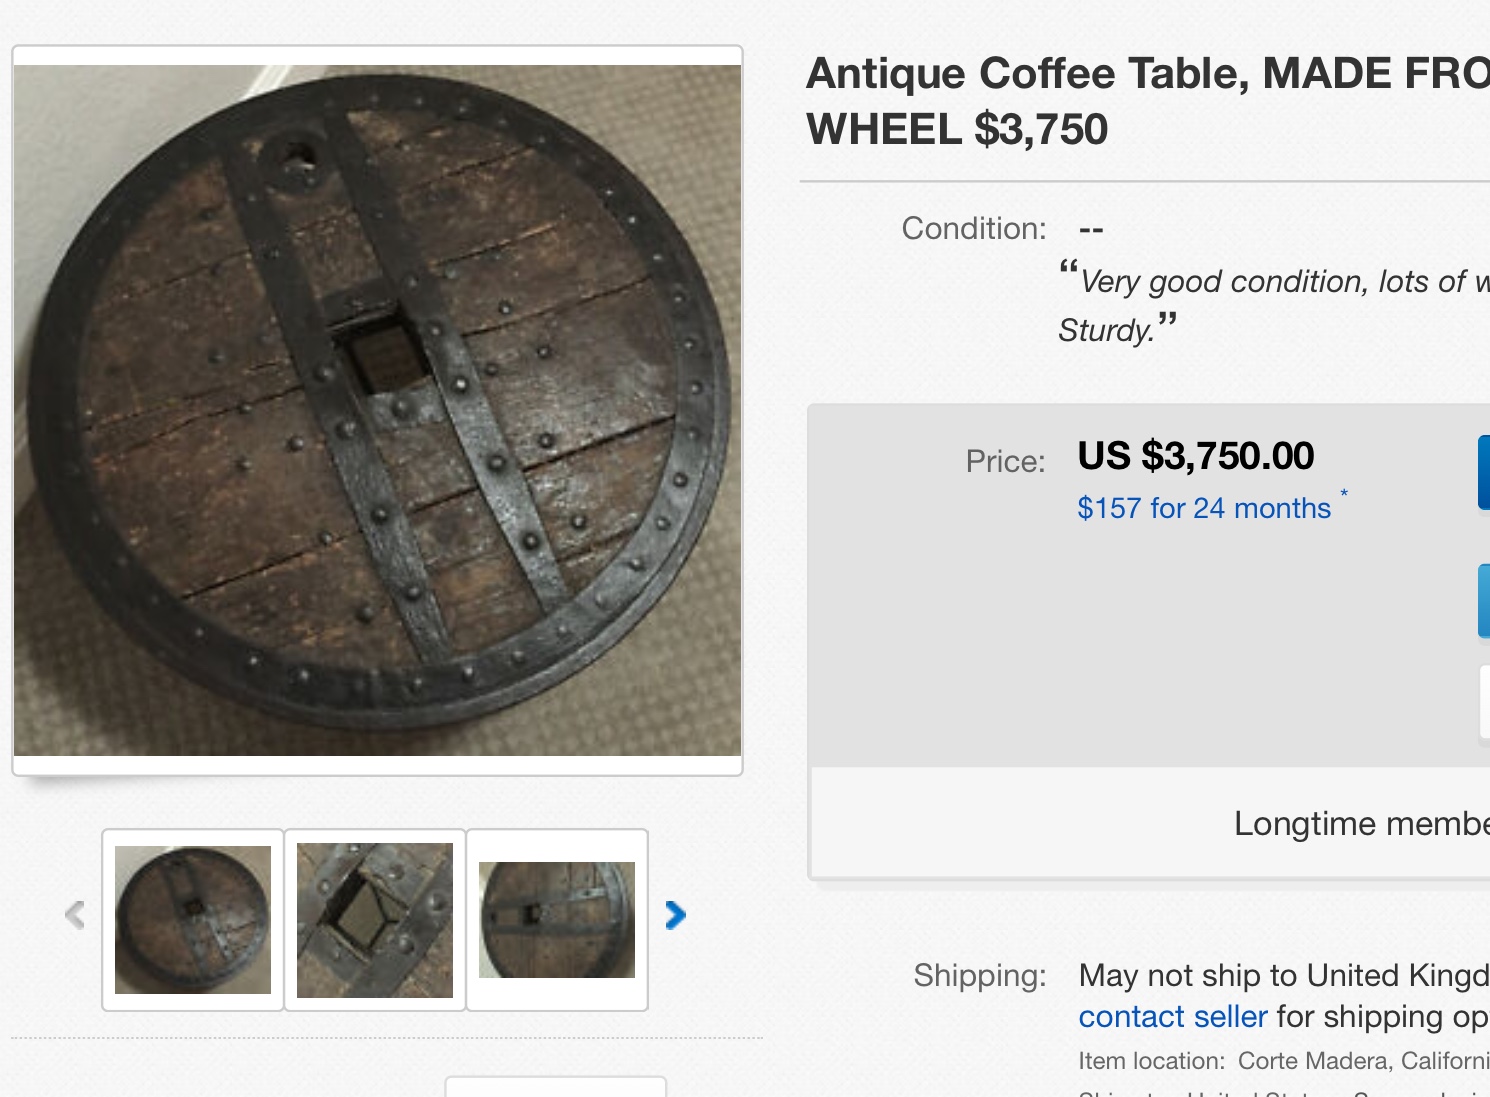Click the gray previous-thumbnails arrow
This screenshot has height=1097, width=1490.
pyautogui.click(x=75, y=915)
